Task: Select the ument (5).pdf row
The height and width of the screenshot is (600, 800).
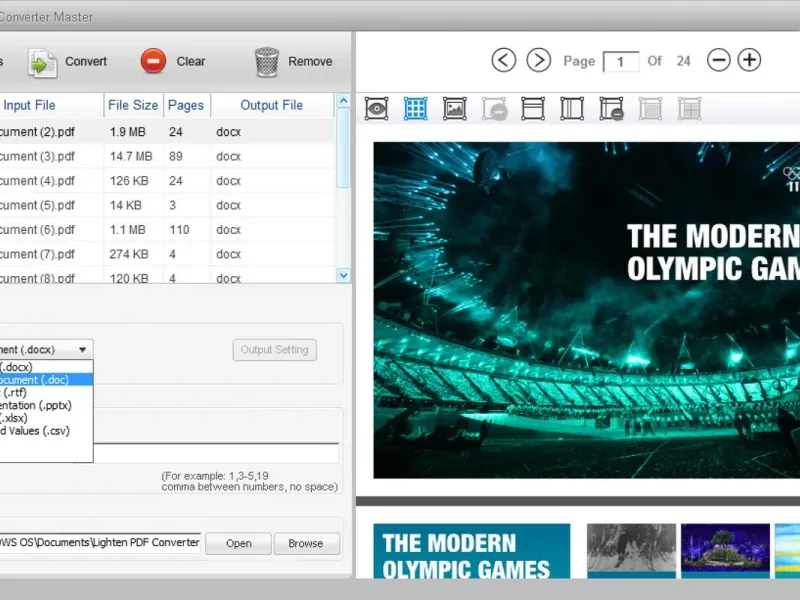Action: (x=167, y=205)
